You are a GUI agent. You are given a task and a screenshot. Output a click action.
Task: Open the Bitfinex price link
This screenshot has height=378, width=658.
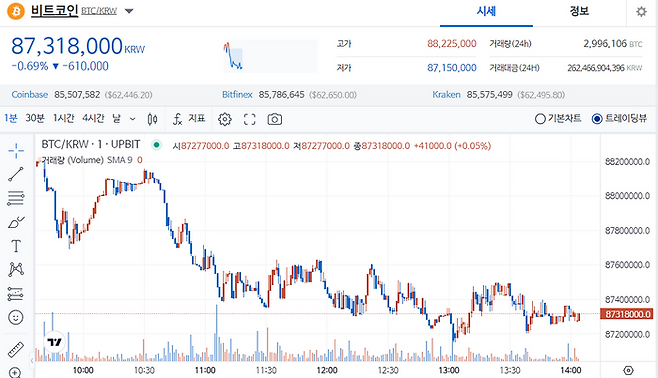[x=237, y=95]
